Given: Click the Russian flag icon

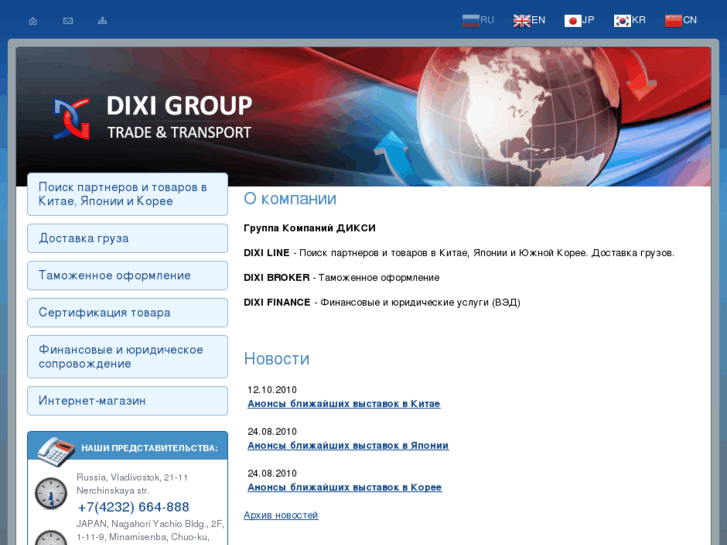Looking at the screenshot, I should click(471, 21).
